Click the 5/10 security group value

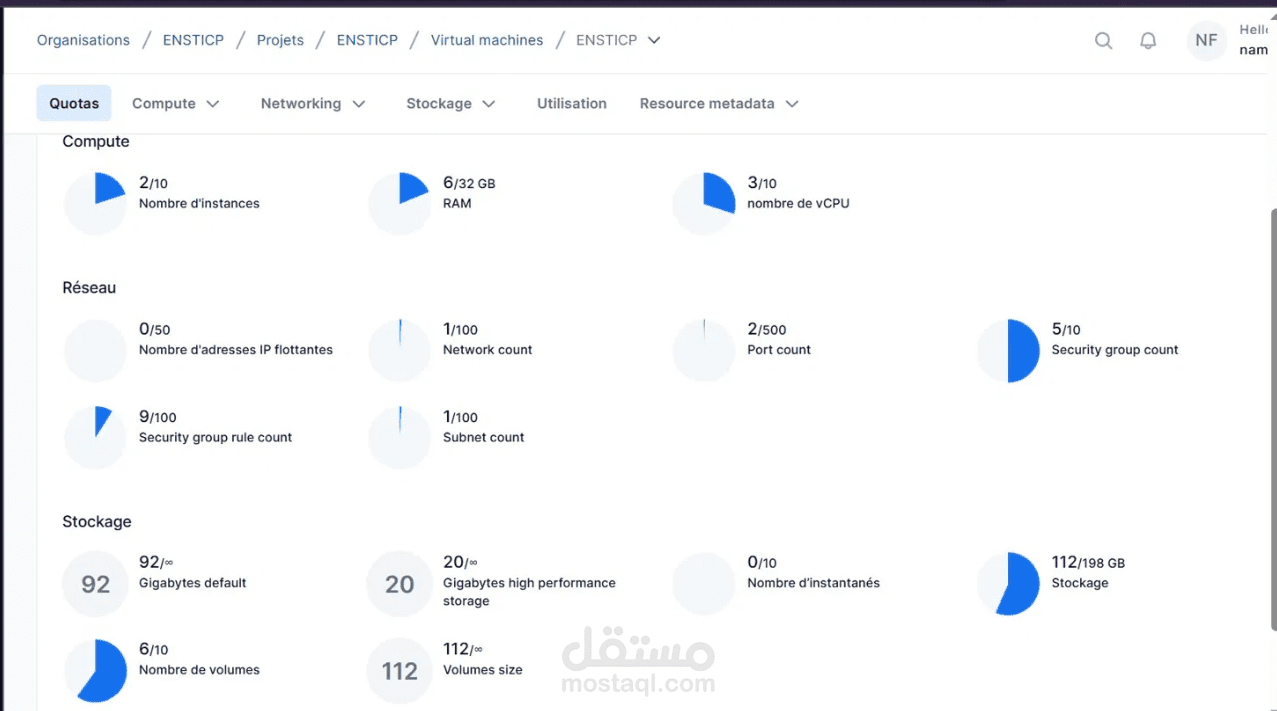pyautogui.click(x=1066, y=329)
